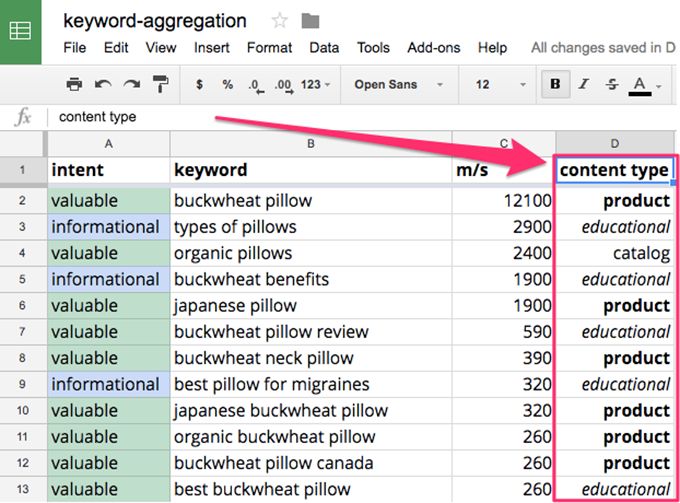Open the View menu
This screenshot has height=503, width=680.
point(160,47)
